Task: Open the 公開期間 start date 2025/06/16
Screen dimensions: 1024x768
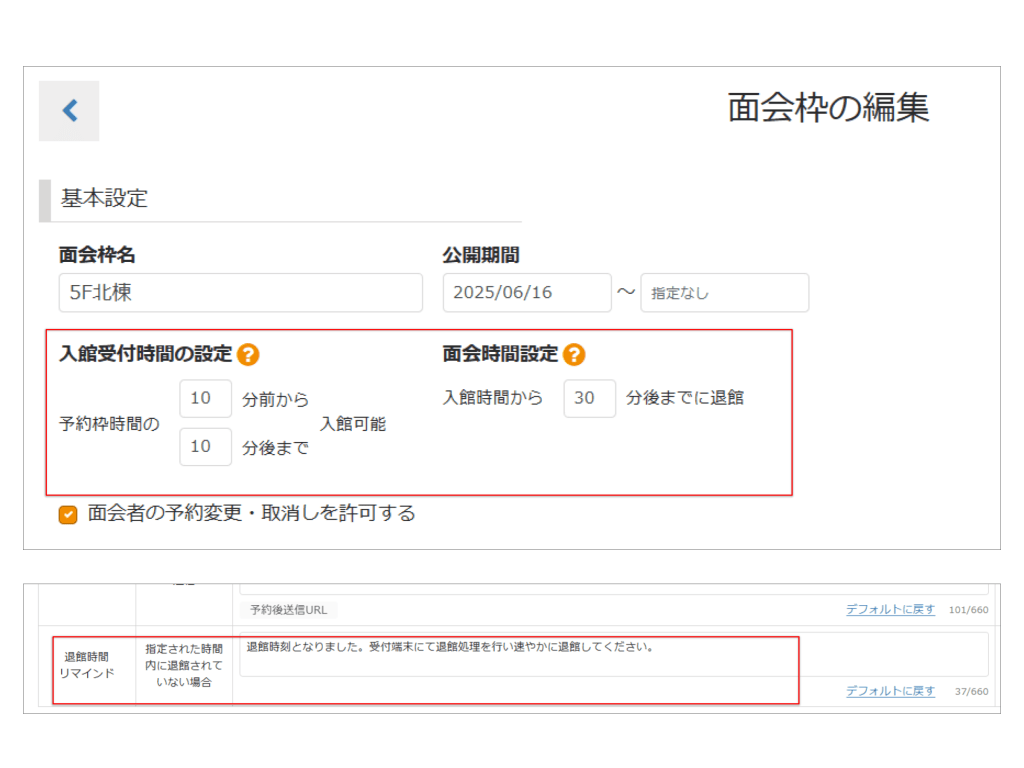Action: pyautogui.click(x=526, y=293)
